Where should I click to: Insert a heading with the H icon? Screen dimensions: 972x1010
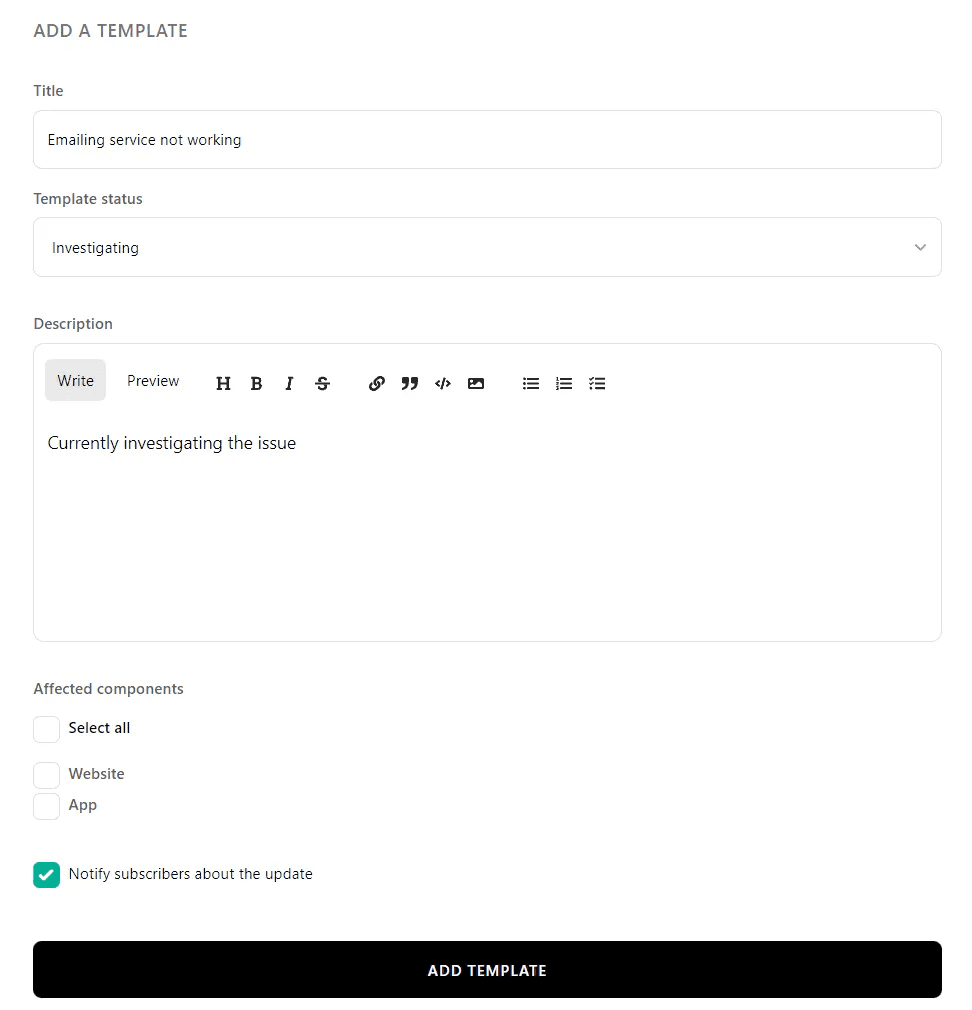[223, 384]
